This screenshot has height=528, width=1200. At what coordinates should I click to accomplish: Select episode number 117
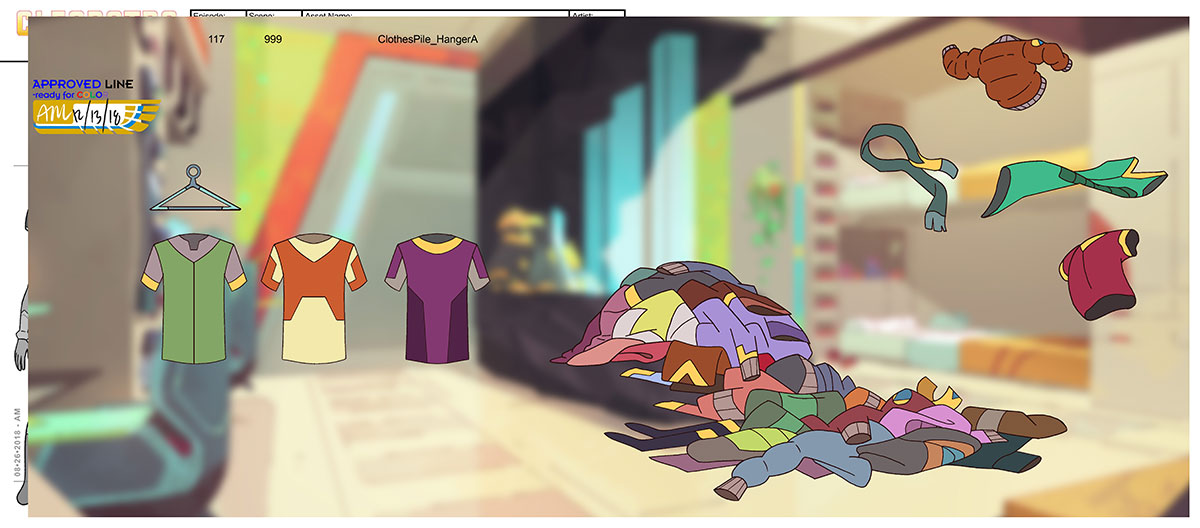(216, 39)
